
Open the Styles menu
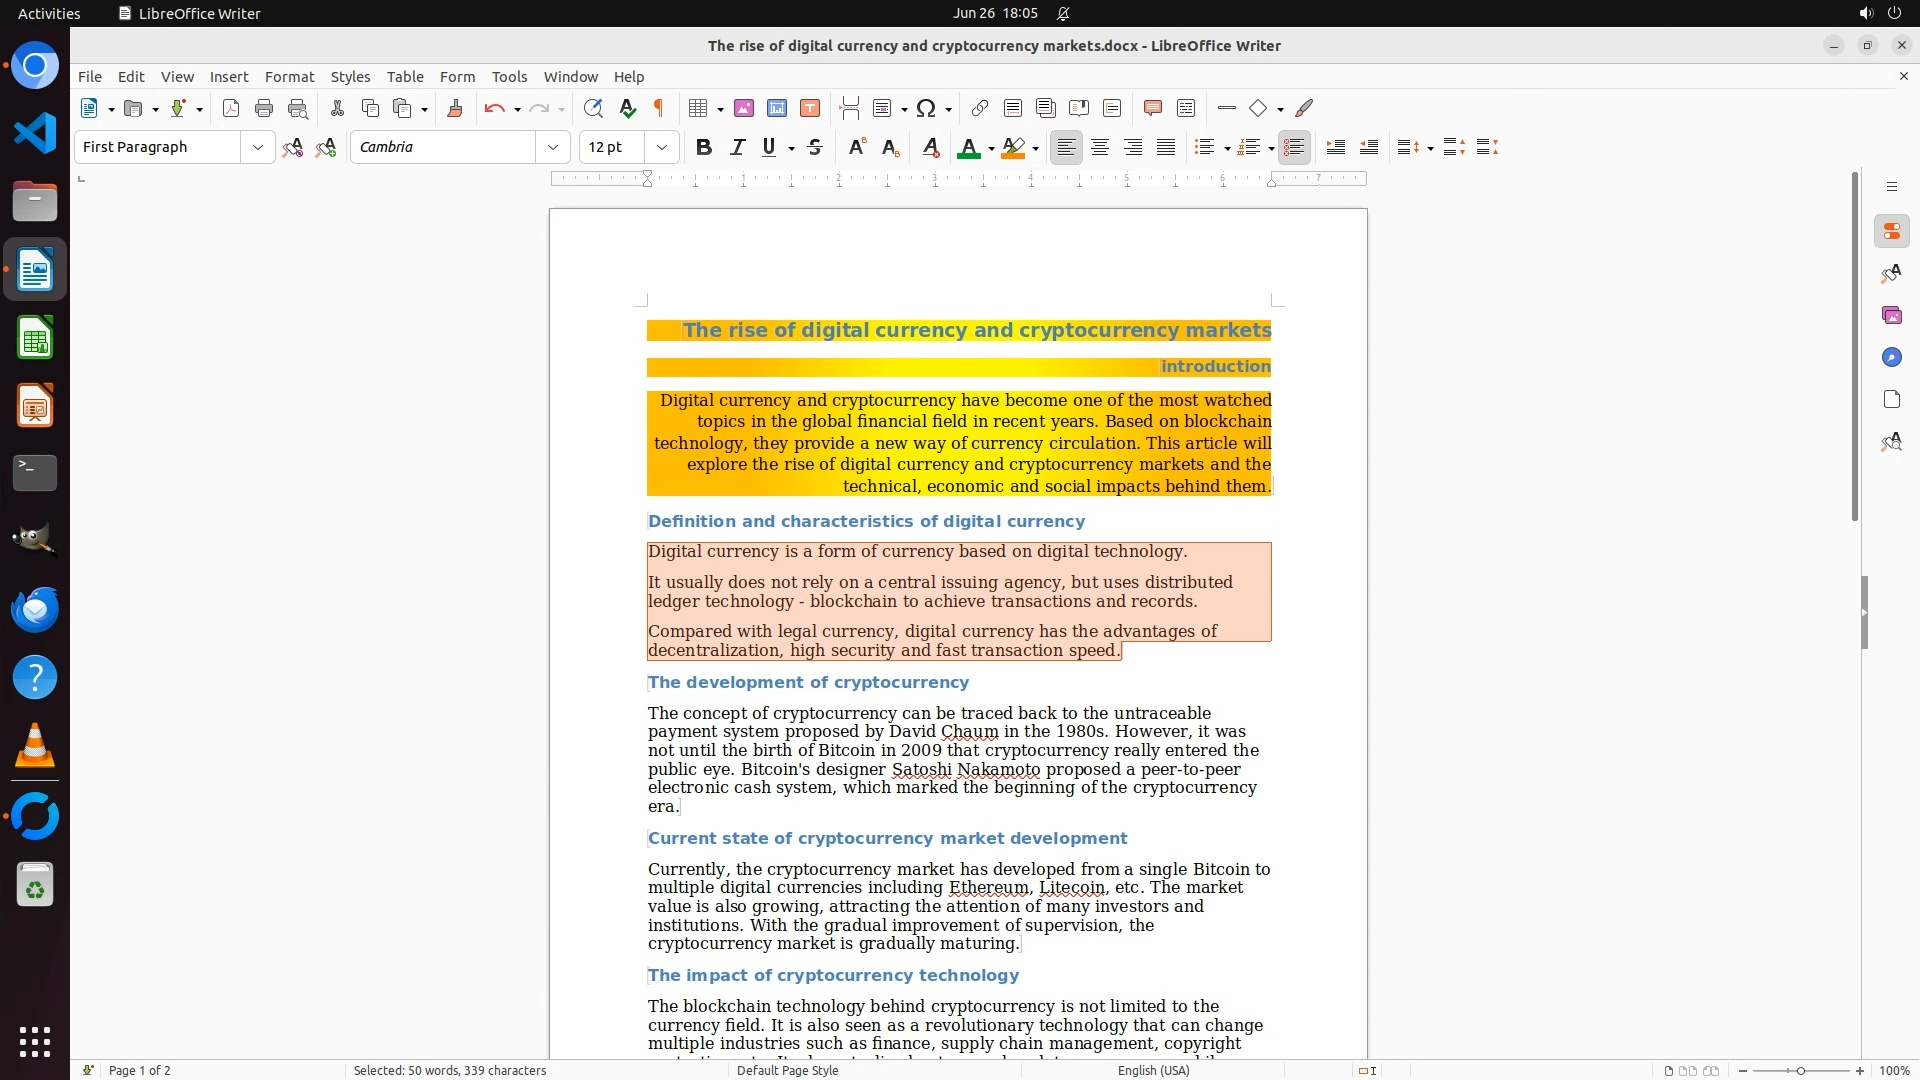[350, 76]
